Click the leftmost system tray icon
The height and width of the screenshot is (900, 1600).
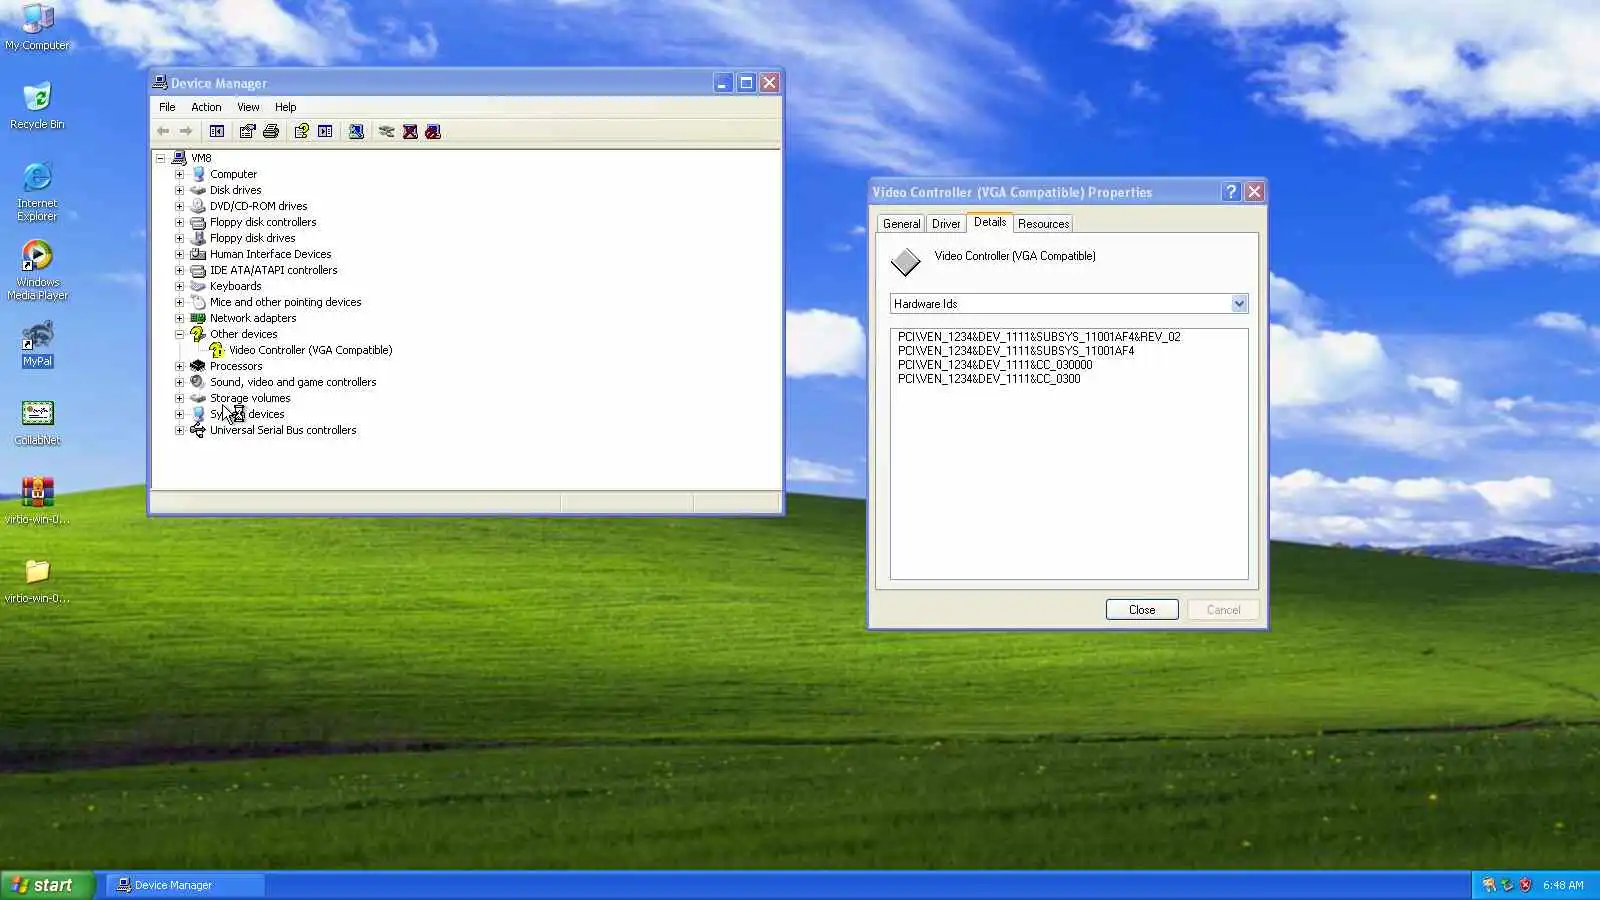[1489, 885]
